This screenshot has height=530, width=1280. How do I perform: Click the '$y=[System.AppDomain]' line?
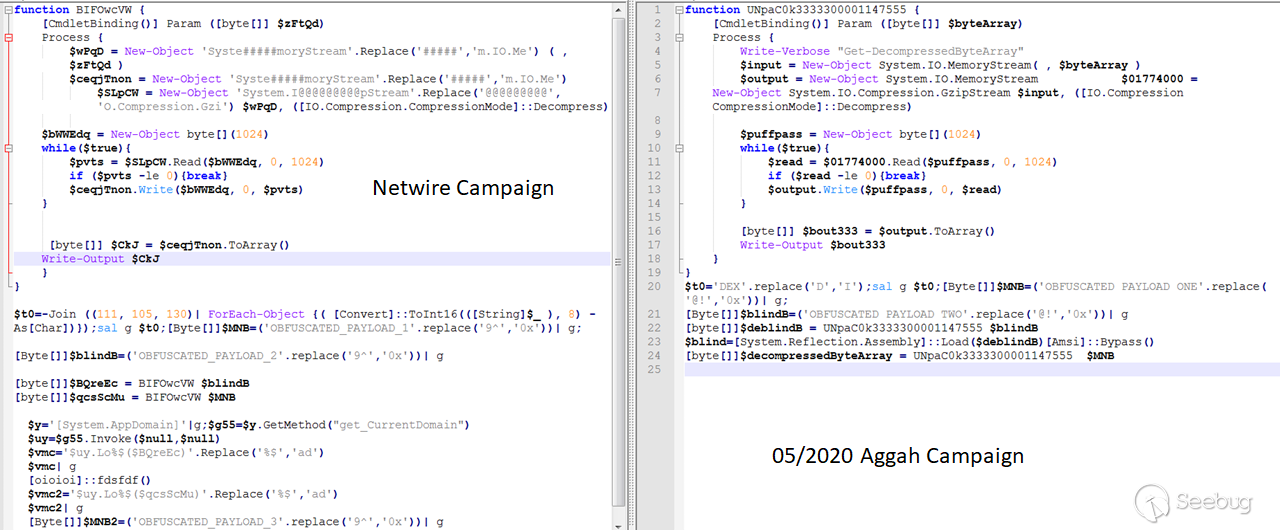click(x=249, y=425)
